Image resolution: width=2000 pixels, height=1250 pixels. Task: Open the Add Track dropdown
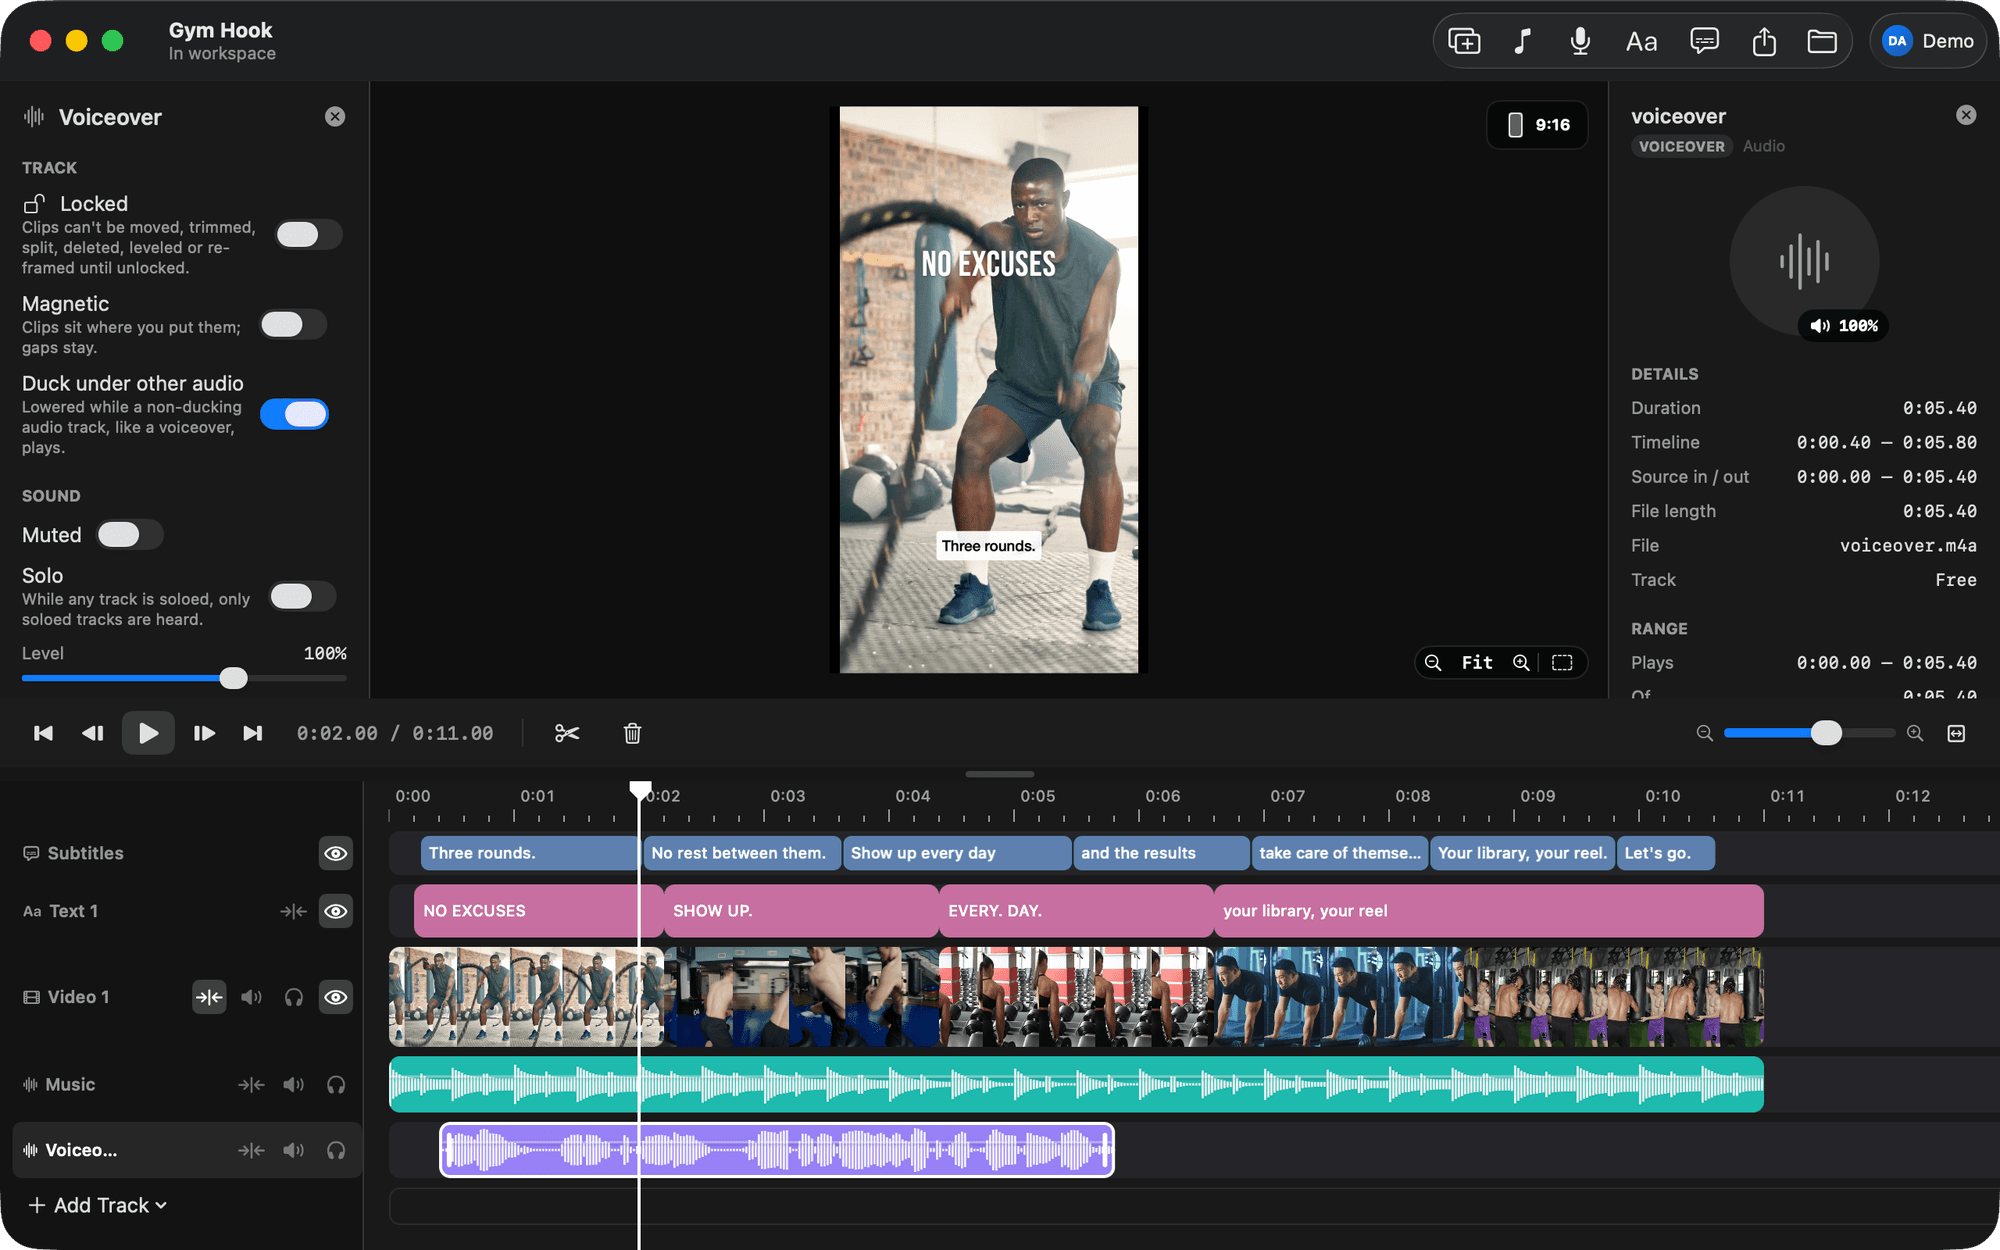97,1205
